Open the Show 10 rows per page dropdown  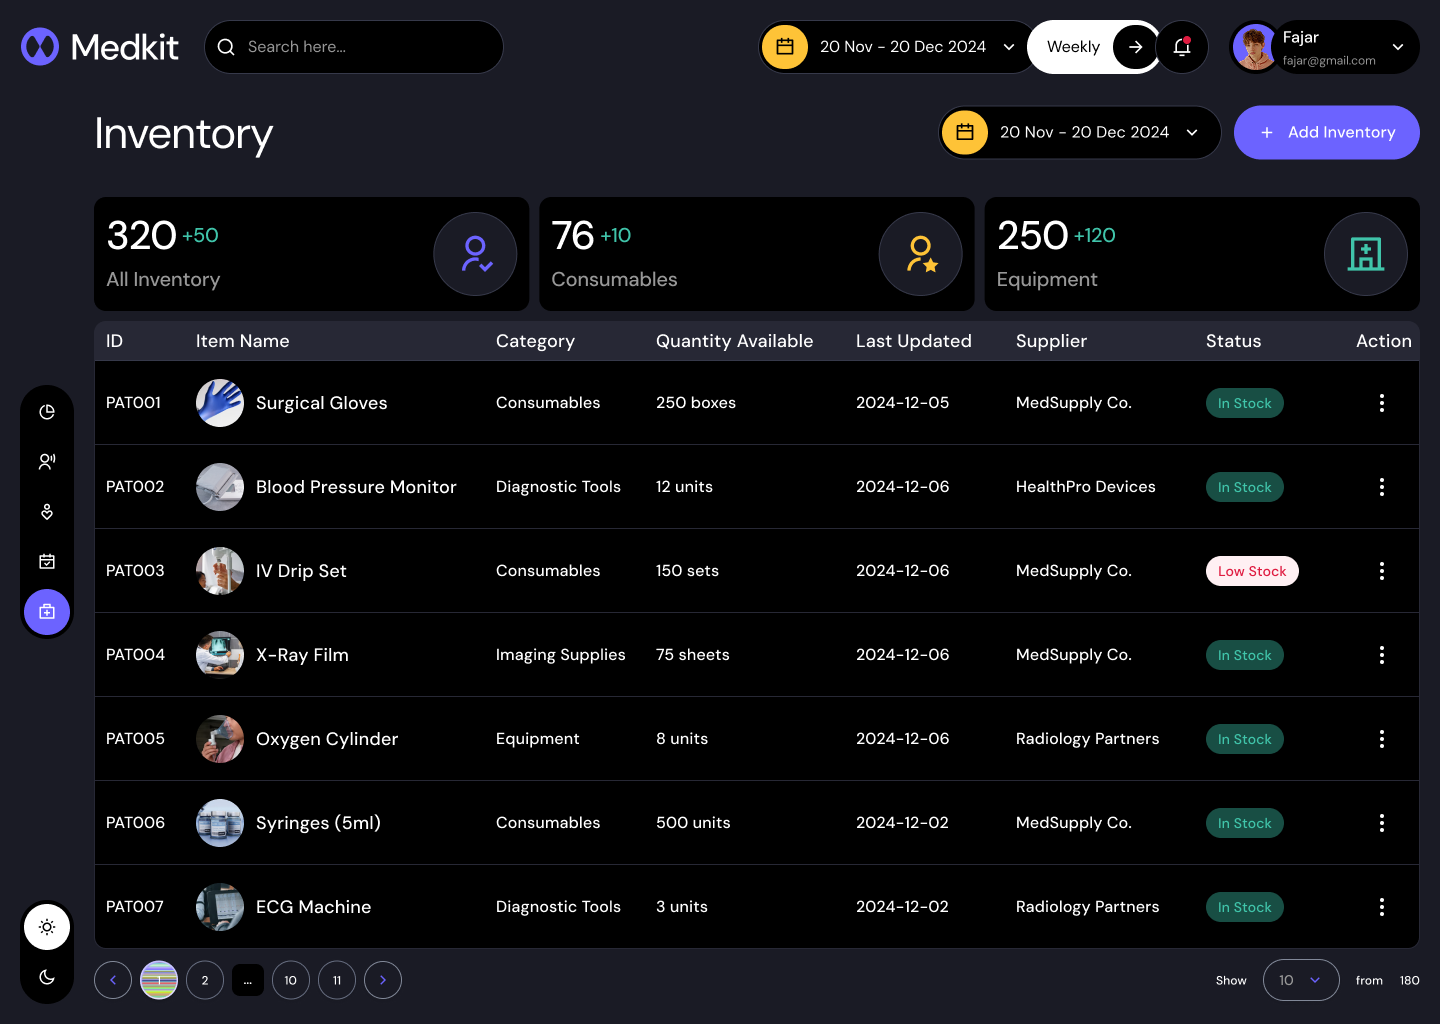point(1301,980)
